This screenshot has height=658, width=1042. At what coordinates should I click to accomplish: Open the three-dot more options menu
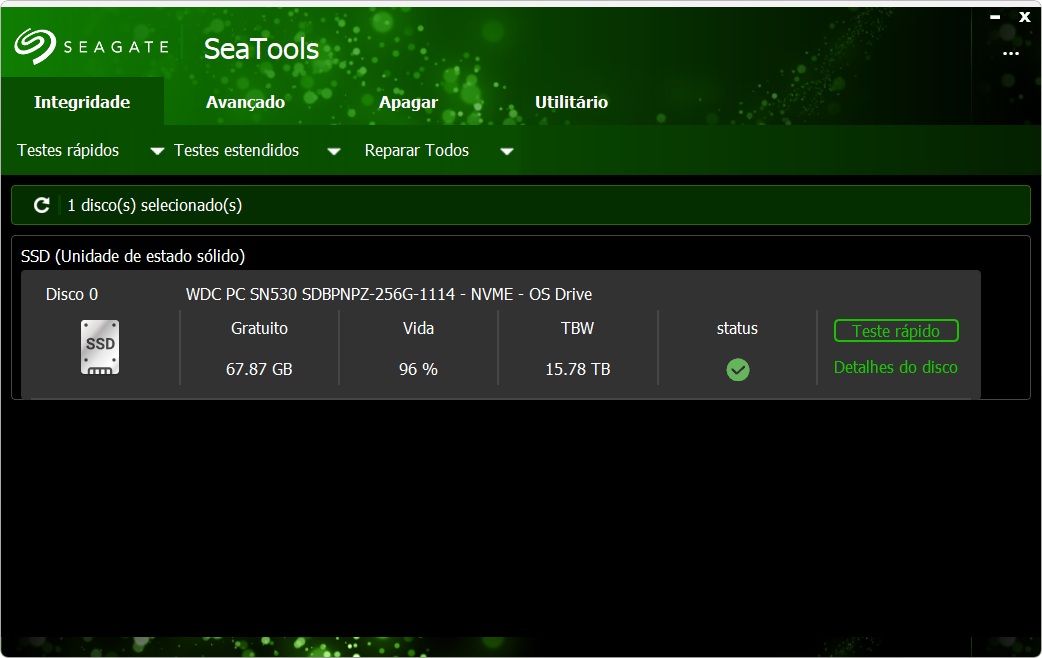click(1010, 54)
